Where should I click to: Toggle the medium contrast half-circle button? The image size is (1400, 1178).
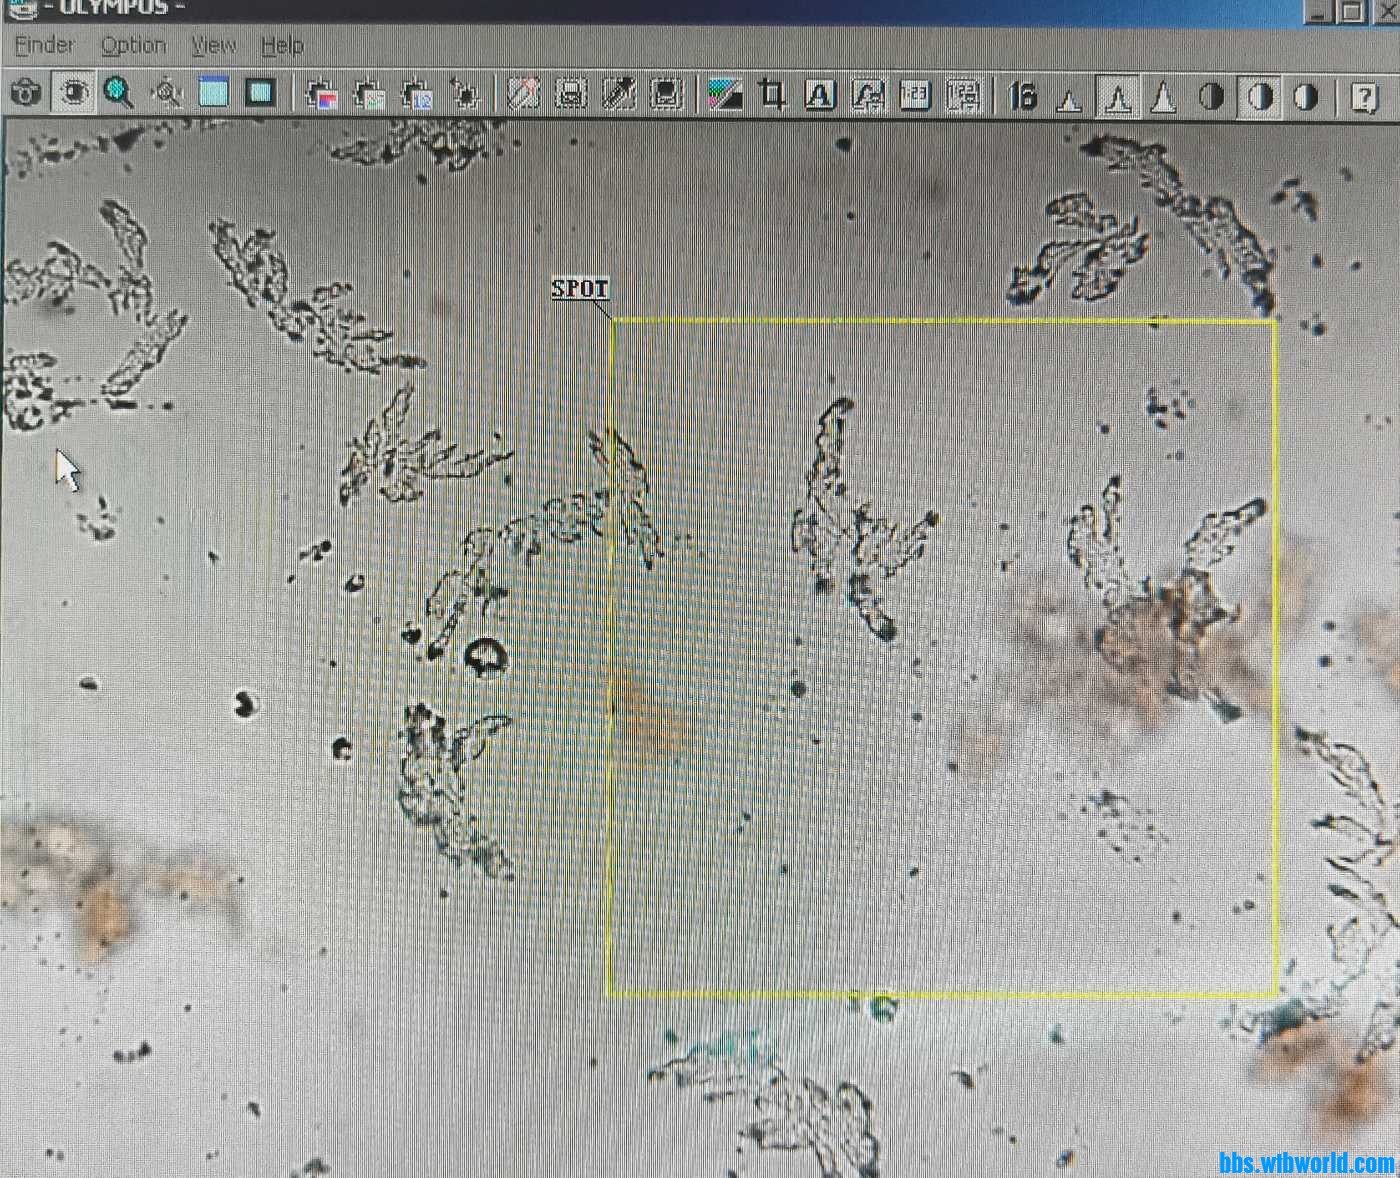(1259, 98)
